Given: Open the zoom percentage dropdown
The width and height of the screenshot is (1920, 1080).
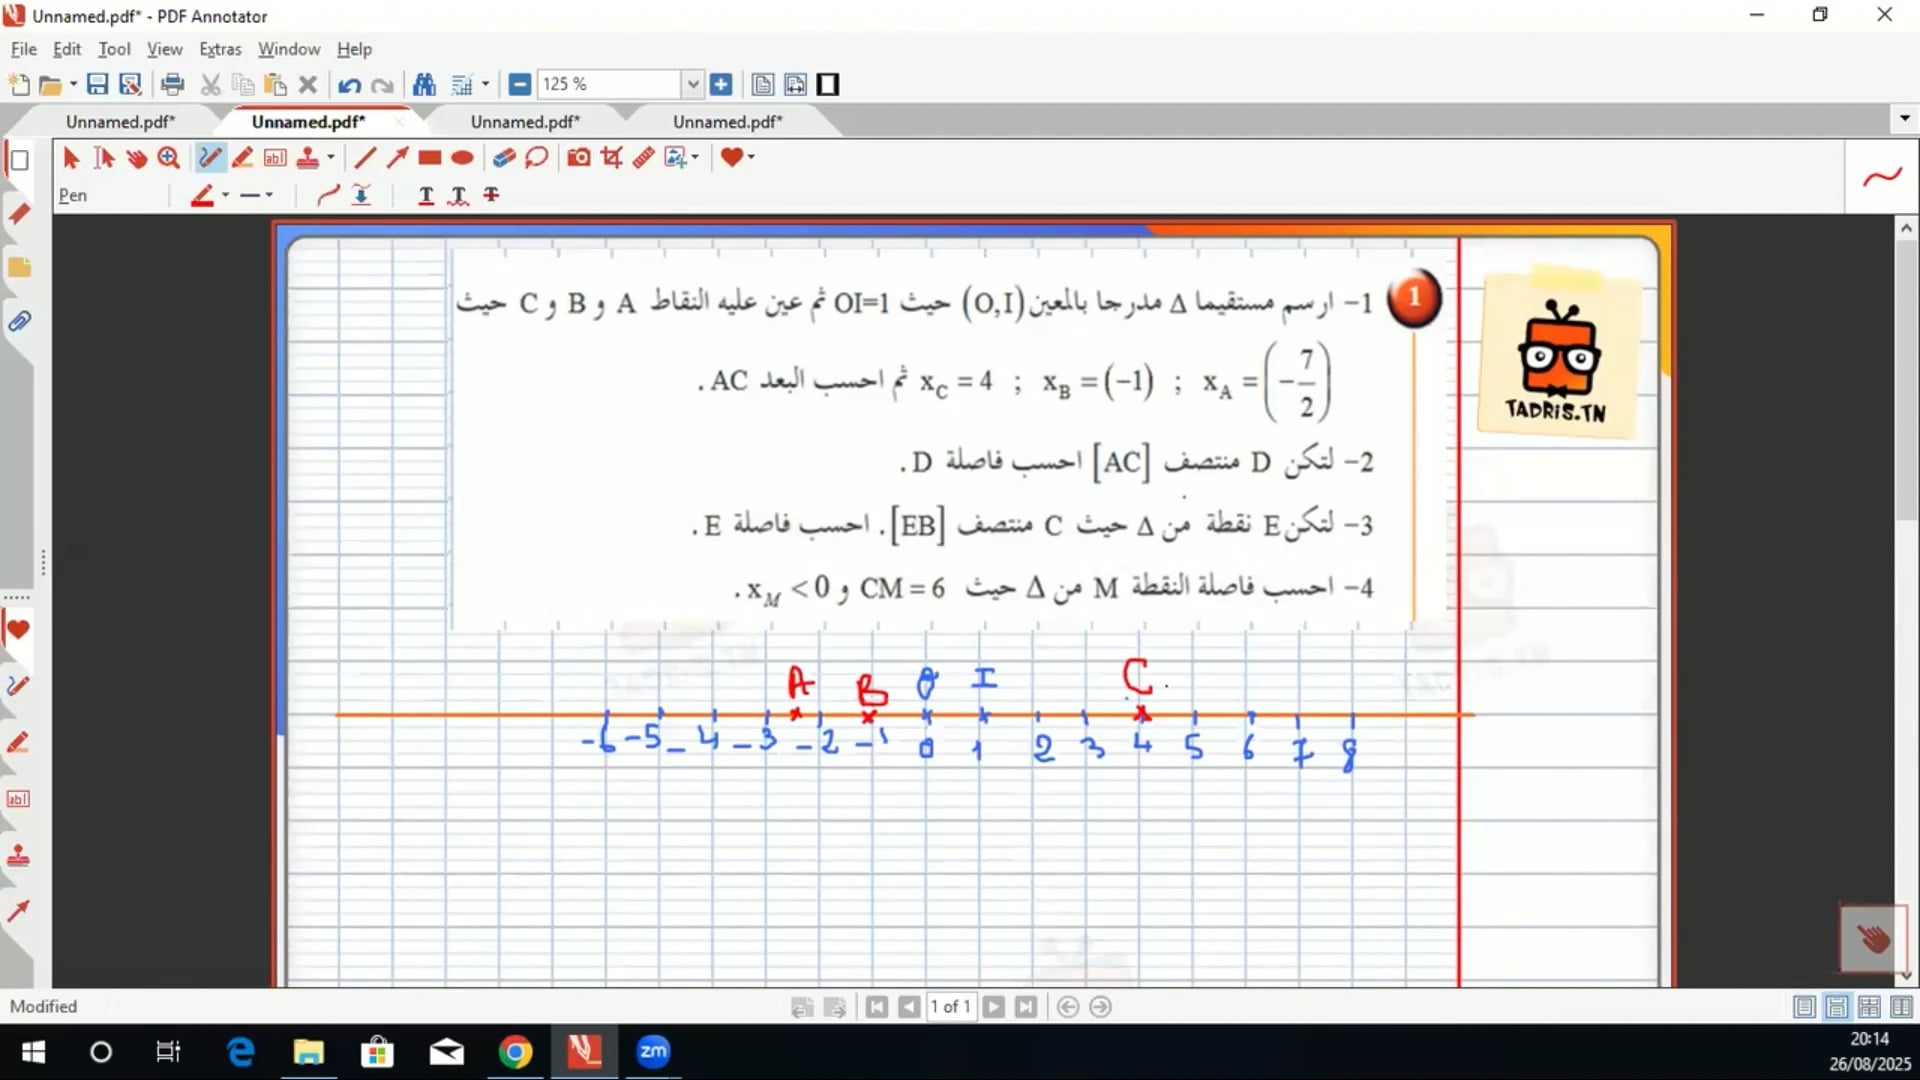Looking at the screenshot, I should (x=692, y=85).
